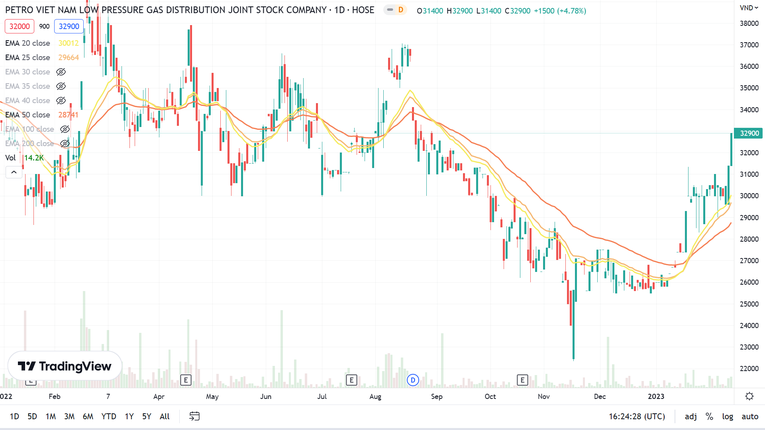Open the VND currency dropdown

[748, 8]
